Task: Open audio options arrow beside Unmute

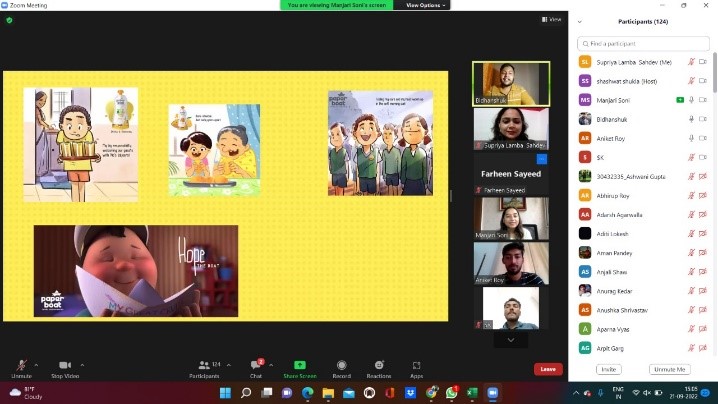Action: (36, 365)
